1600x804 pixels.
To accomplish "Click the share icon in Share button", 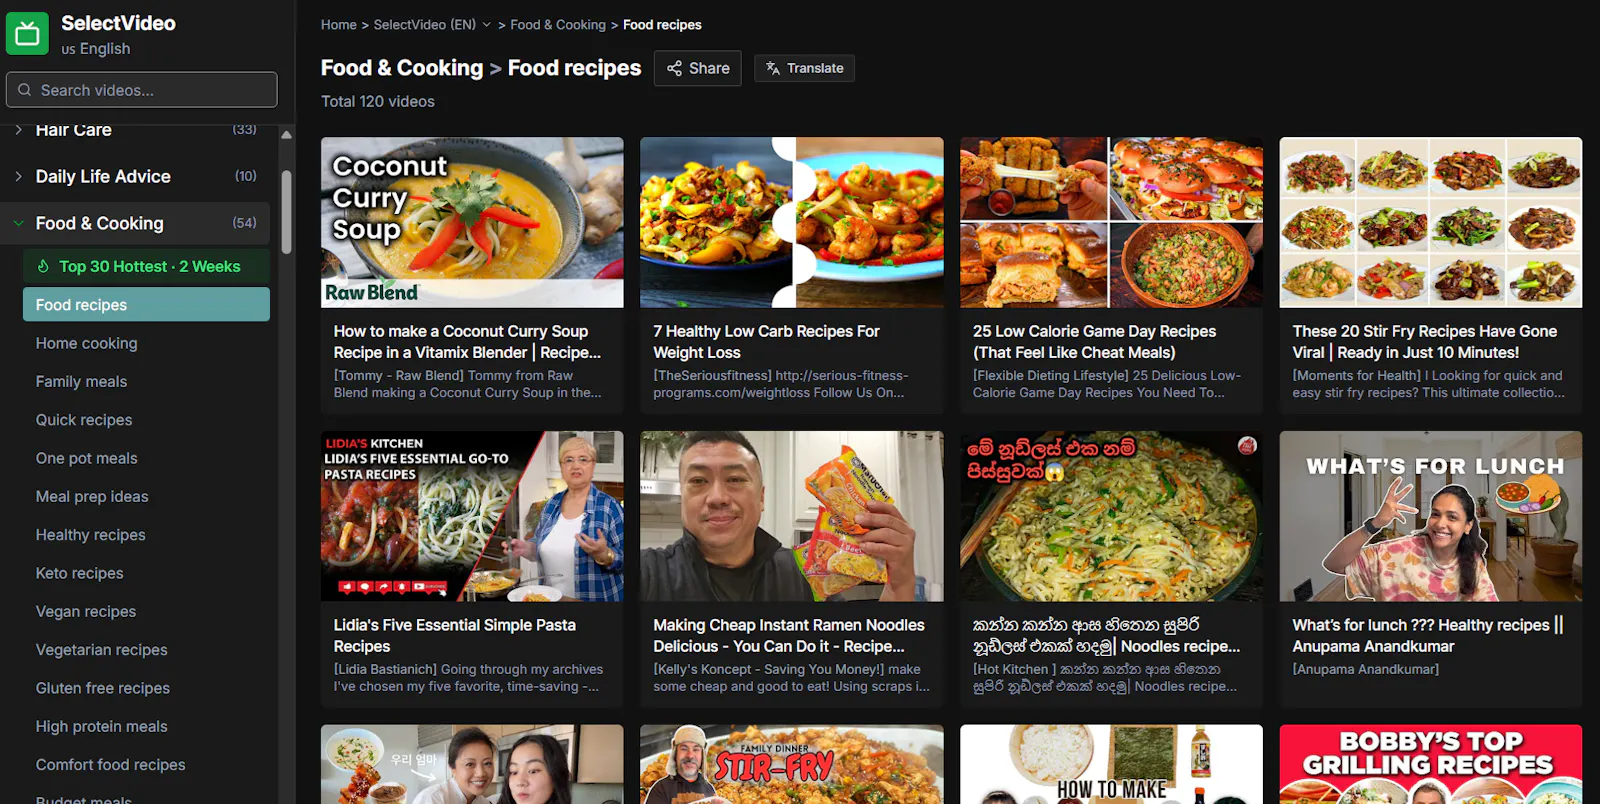I will (x=674, y=68).
